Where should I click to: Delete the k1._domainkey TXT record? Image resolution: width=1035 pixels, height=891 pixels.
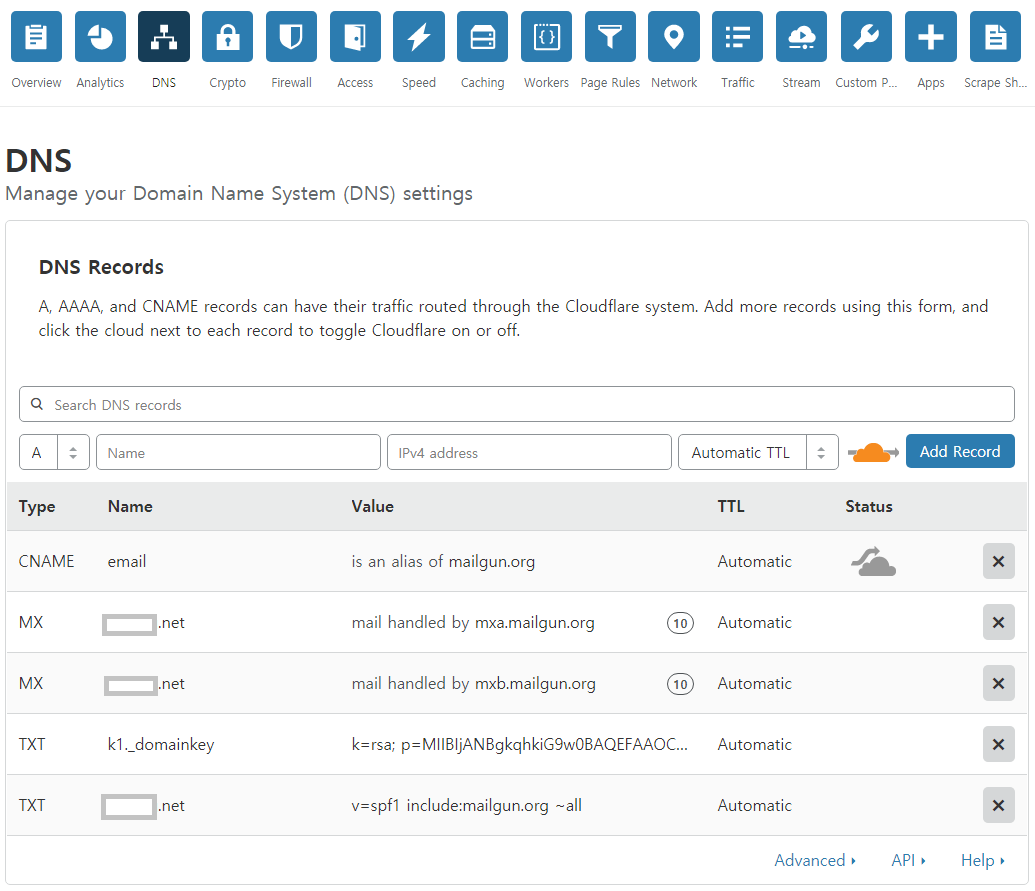998,744
